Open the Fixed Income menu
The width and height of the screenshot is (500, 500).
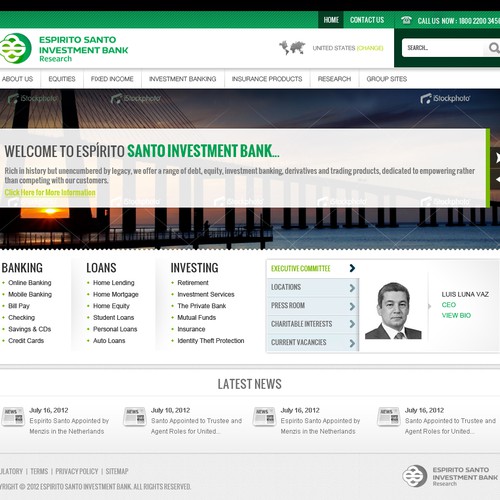pyautogui.click(x=112, y=79)
